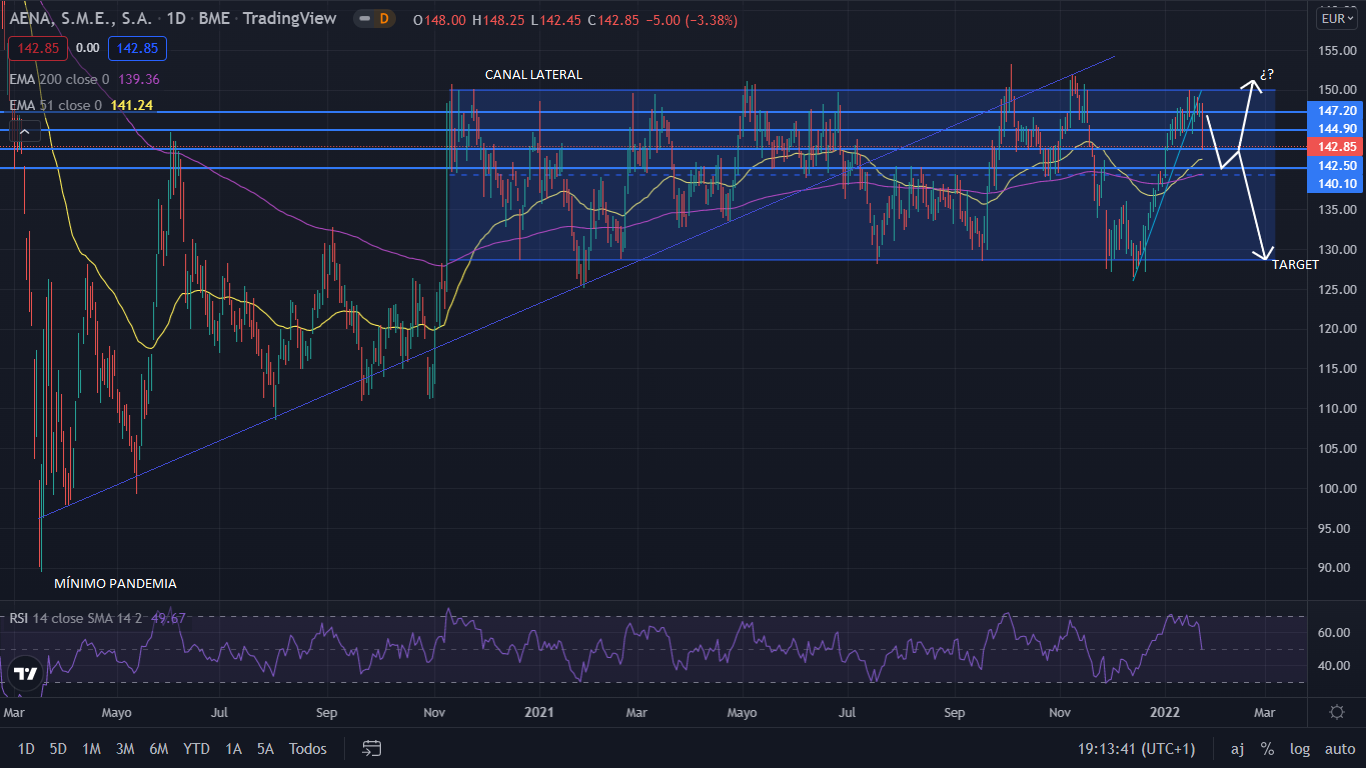This screenshot has width=1366, height=768.
Task: Open the go-to-date calendar icon
Action: pyautogui.click(x=372, y=748)
